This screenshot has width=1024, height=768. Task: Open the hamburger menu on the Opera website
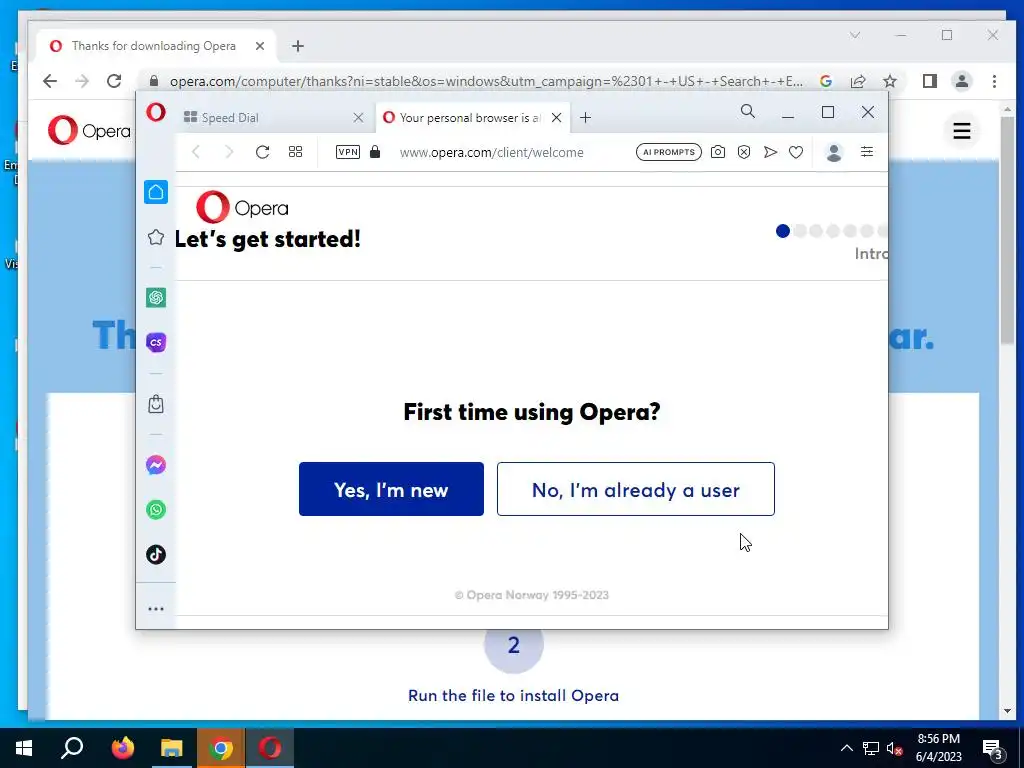point(961,131)
